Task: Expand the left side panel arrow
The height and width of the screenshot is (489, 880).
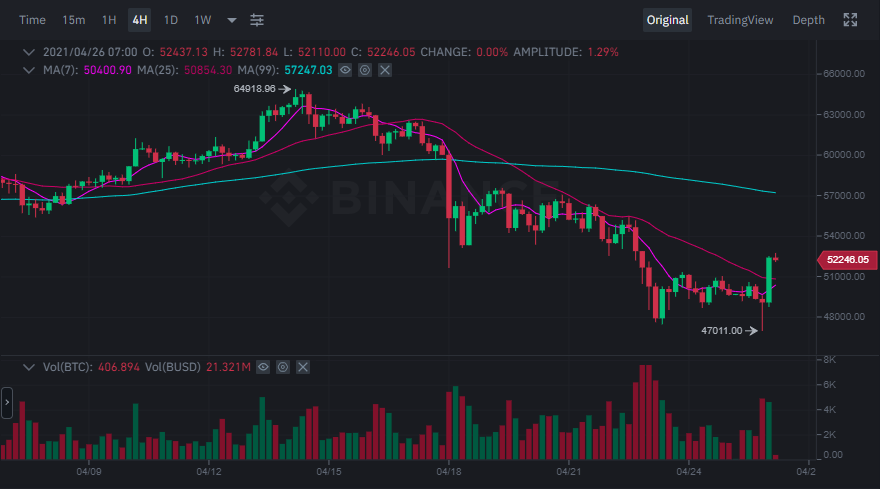Action: [6, 404]
